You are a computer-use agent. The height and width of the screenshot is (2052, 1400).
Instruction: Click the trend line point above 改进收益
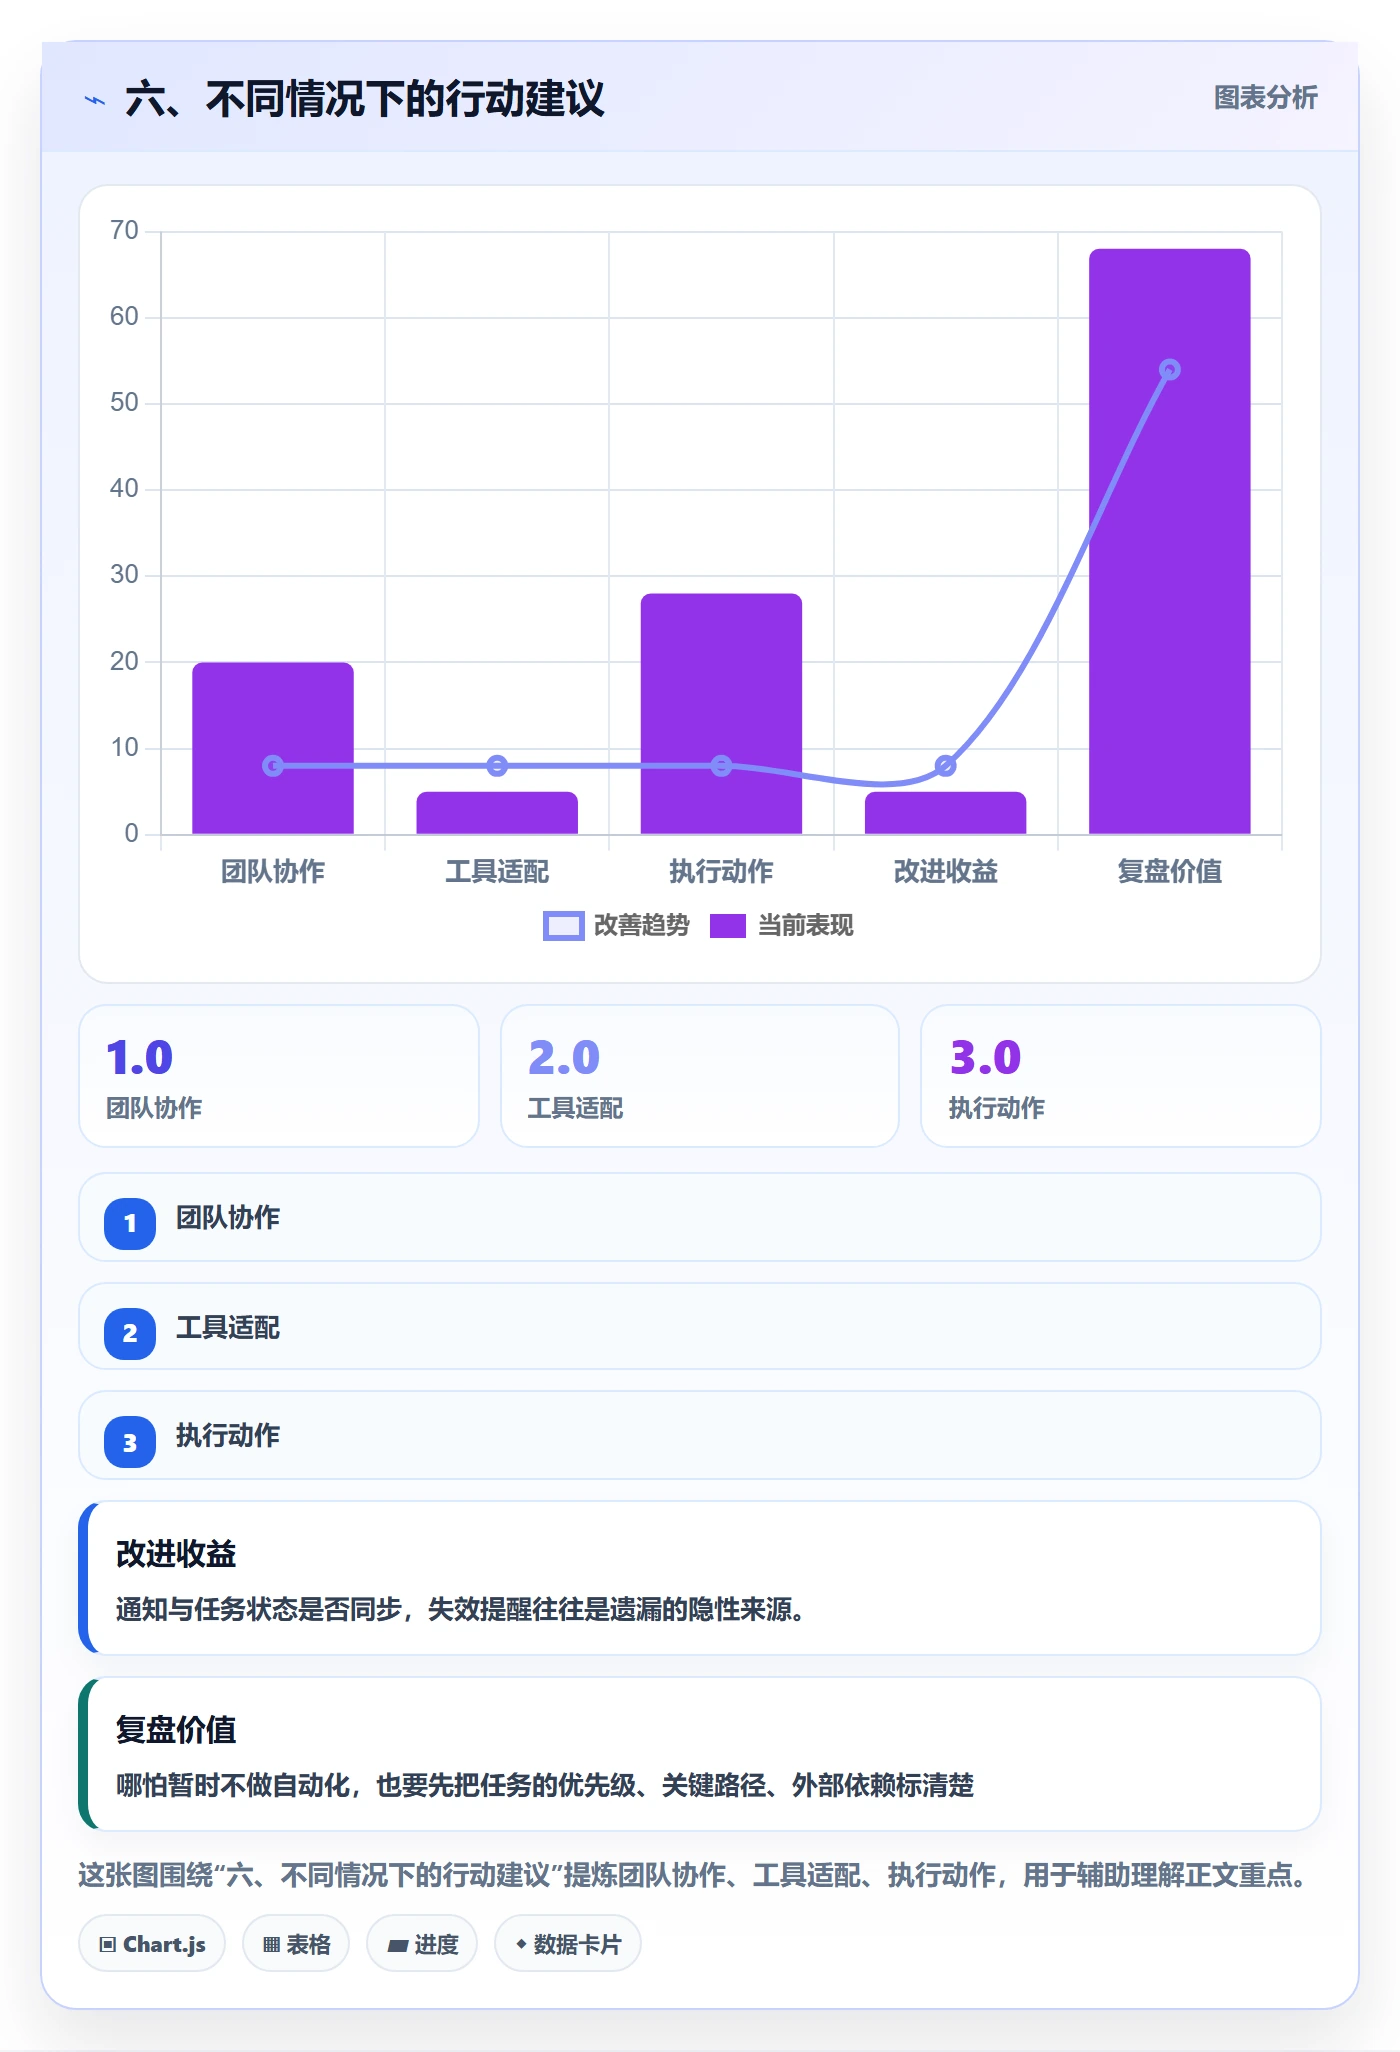[945, 766]
